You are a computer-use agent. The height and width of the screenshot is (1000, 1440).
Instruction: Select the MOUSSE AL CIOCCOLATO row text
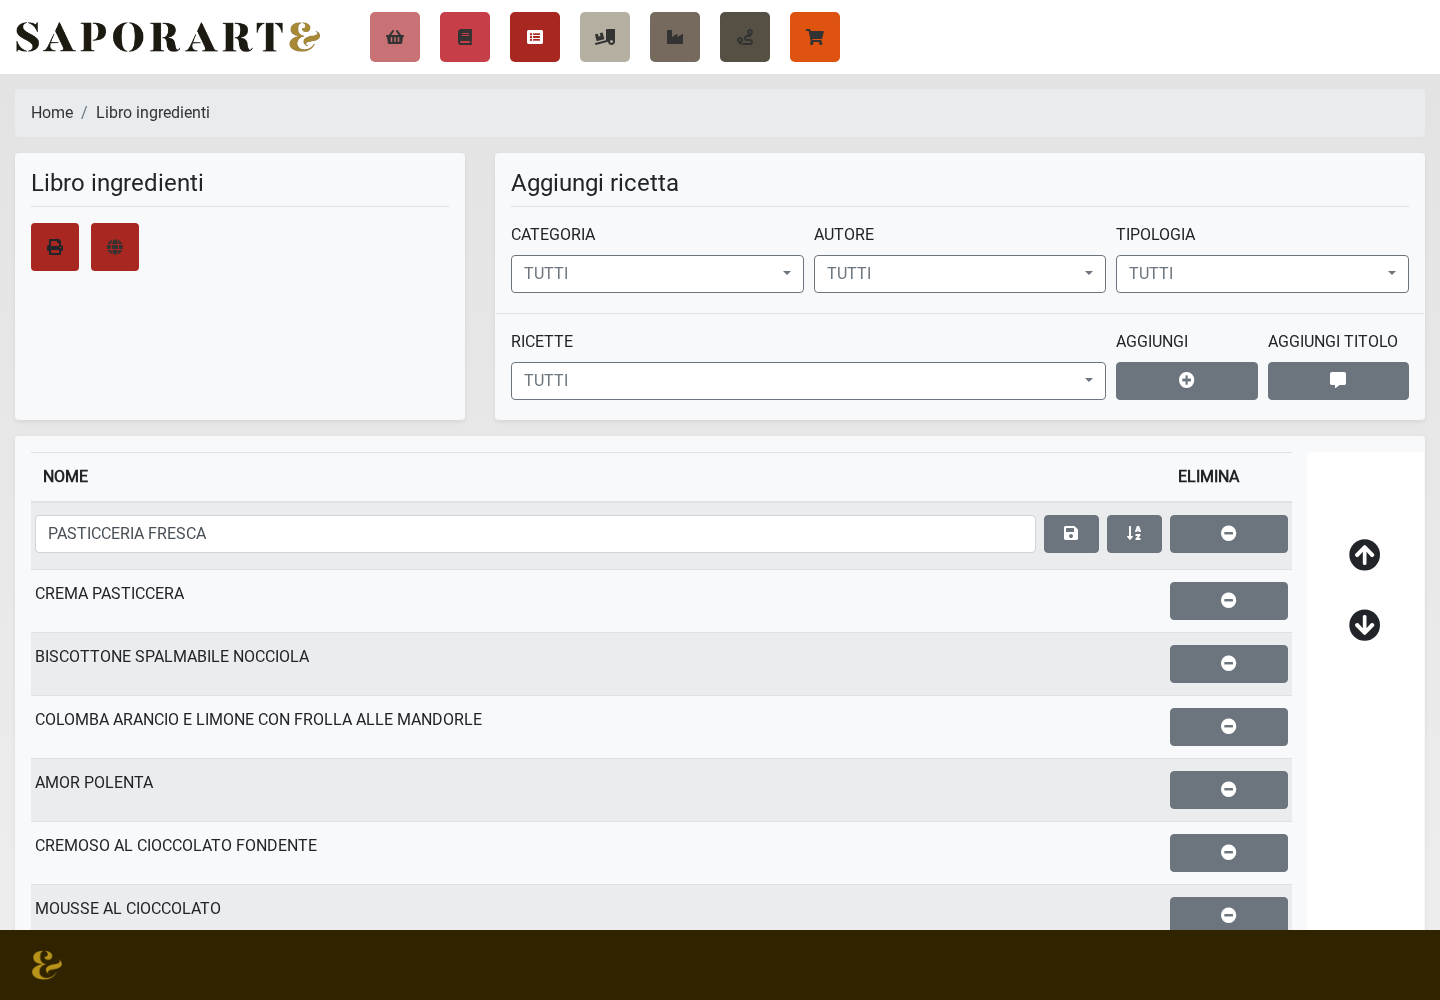coord(128,909)
